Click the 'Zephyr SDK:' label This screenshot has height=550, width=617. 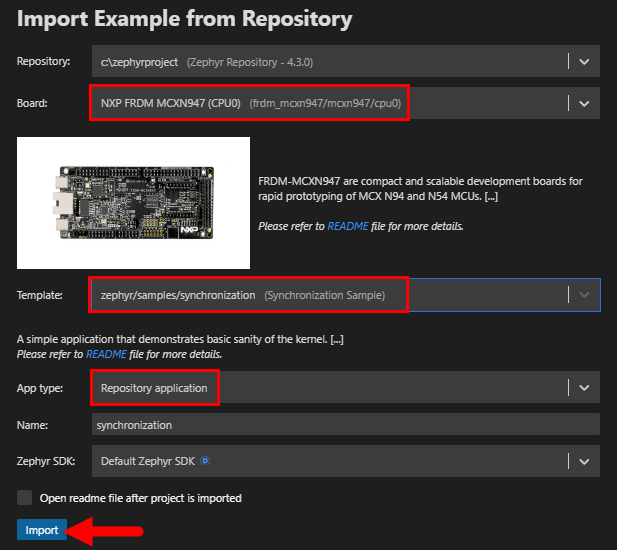(46, 461)
